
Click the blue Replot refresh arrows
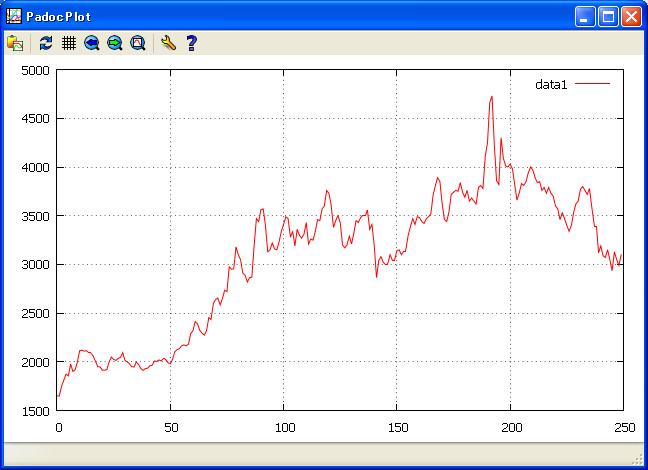tap(46, 43)
